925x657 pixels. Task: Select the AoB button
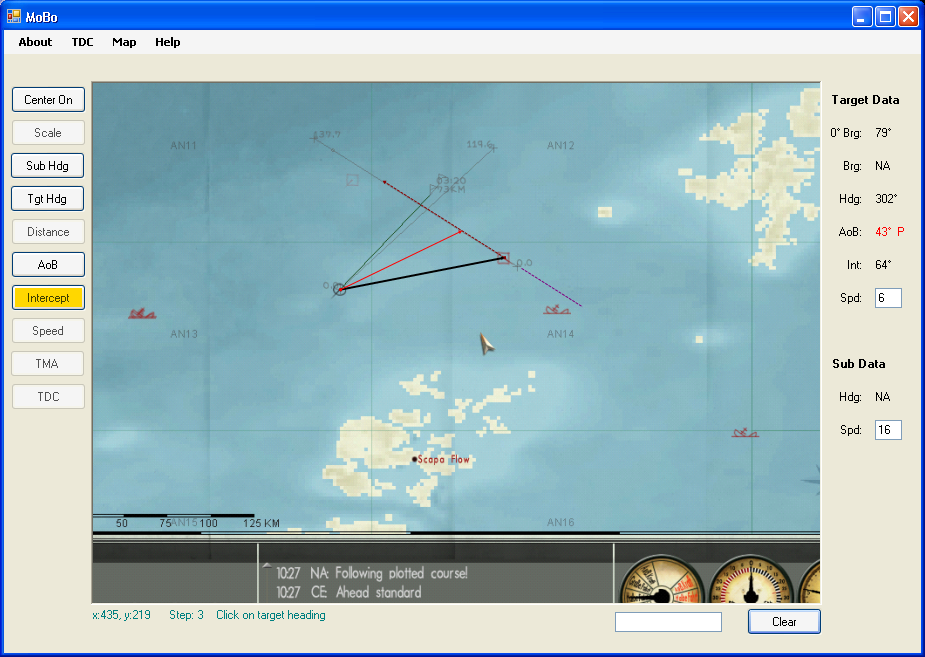[48, 265]
